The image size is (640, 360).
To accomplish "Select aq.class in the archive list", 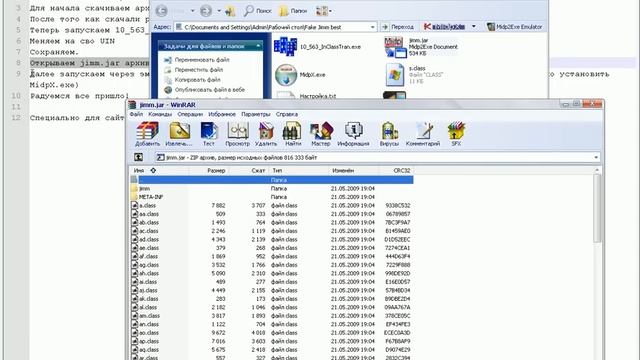I will tap(271, 350).
